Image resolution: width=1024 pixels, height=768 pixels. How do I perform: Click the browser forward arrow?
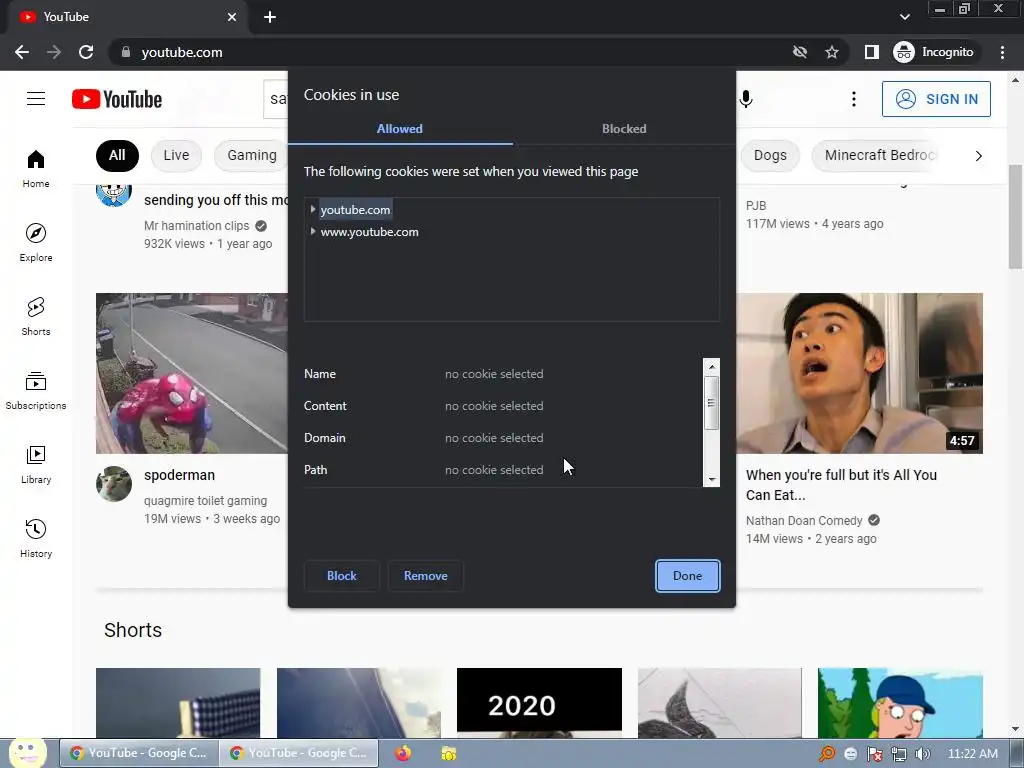click(54, 52)
